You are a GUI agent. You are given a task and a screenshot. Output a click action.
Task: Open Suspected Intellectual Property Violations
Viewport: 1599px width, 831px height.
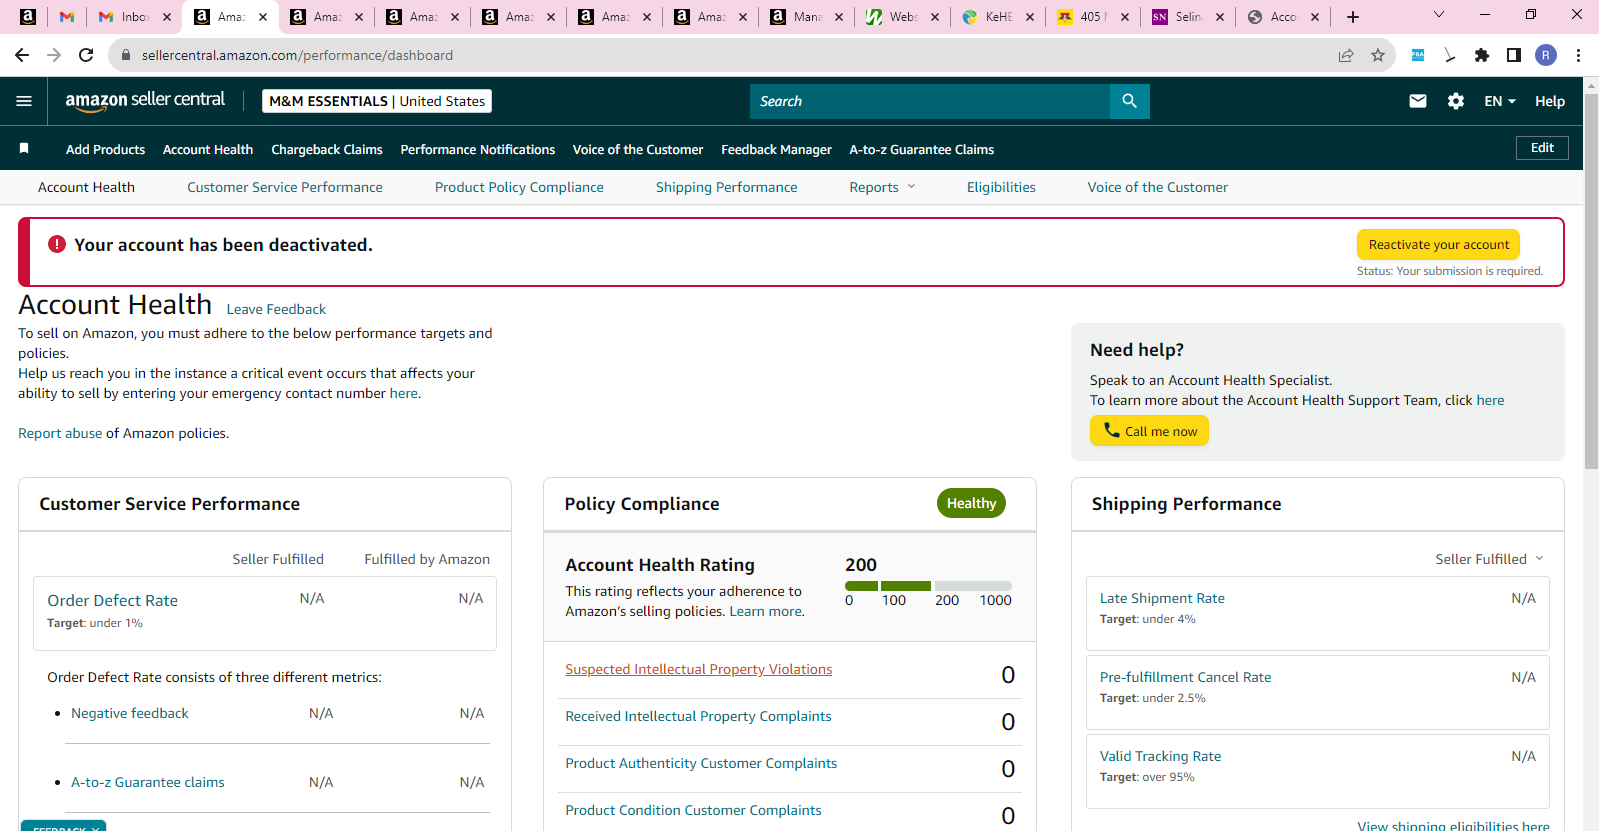click(x=699, y=669)
